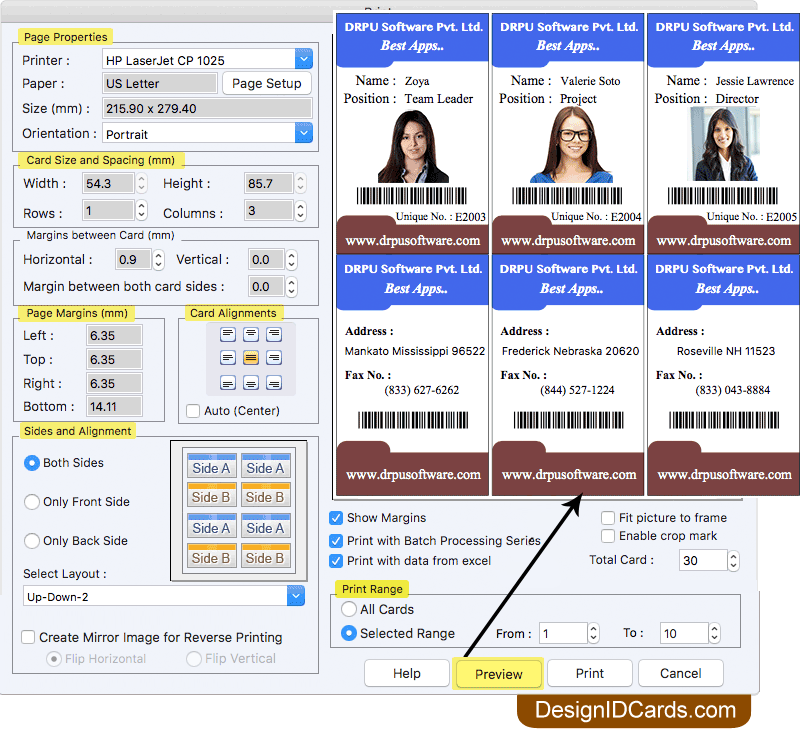Uncheck Show Margins
Screen dimensions: 802x729
pyautogui.click(x=336, y=518)
